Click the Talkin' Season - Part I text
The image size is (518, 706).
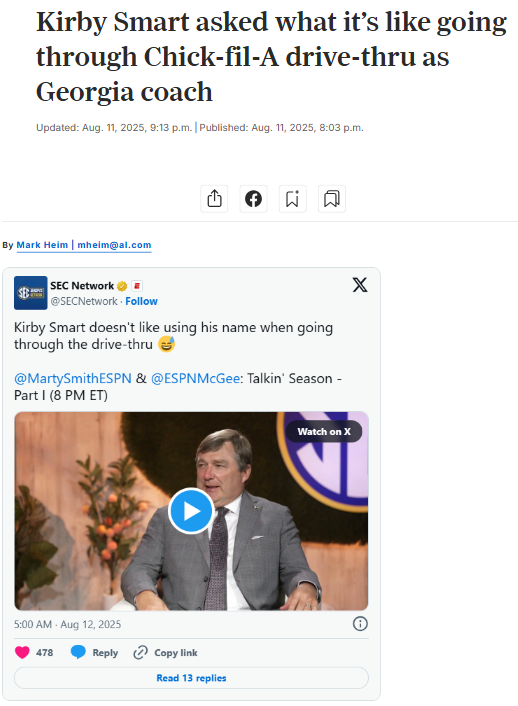178,386
